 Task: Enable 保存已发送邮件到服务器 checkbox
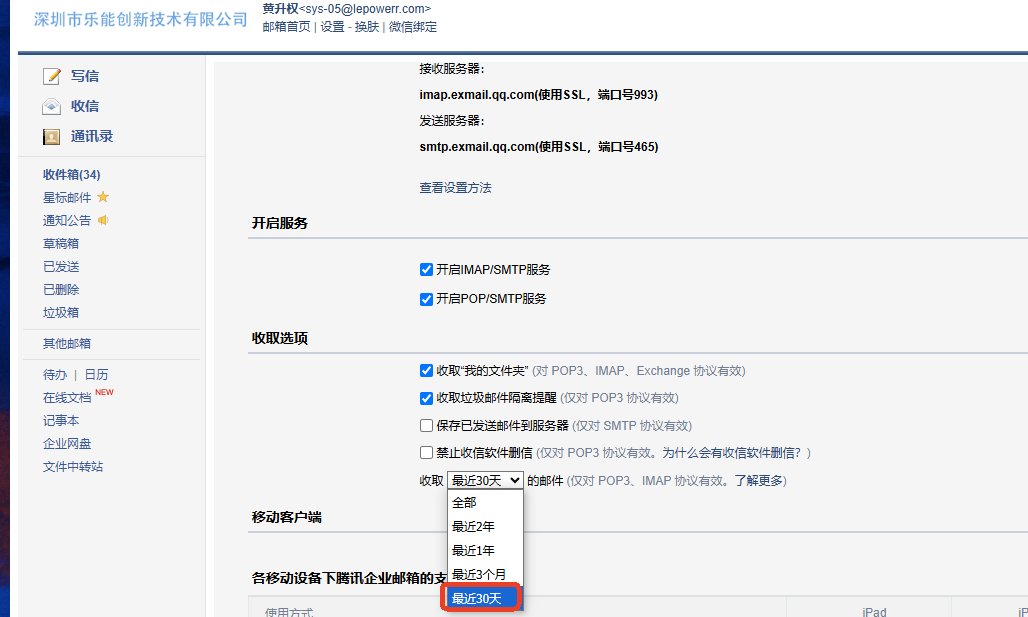point(427,425)
